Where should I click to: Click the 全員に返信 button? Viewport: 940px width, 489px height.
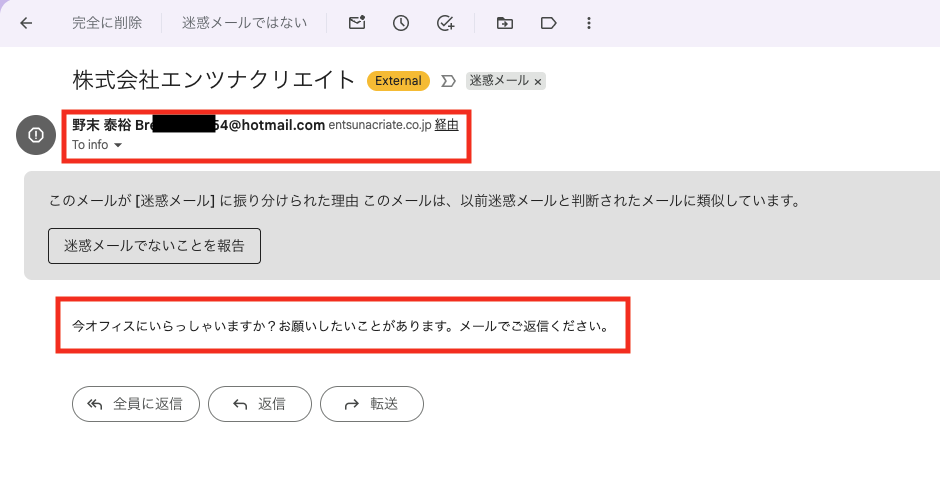click(x=136, y=404)
